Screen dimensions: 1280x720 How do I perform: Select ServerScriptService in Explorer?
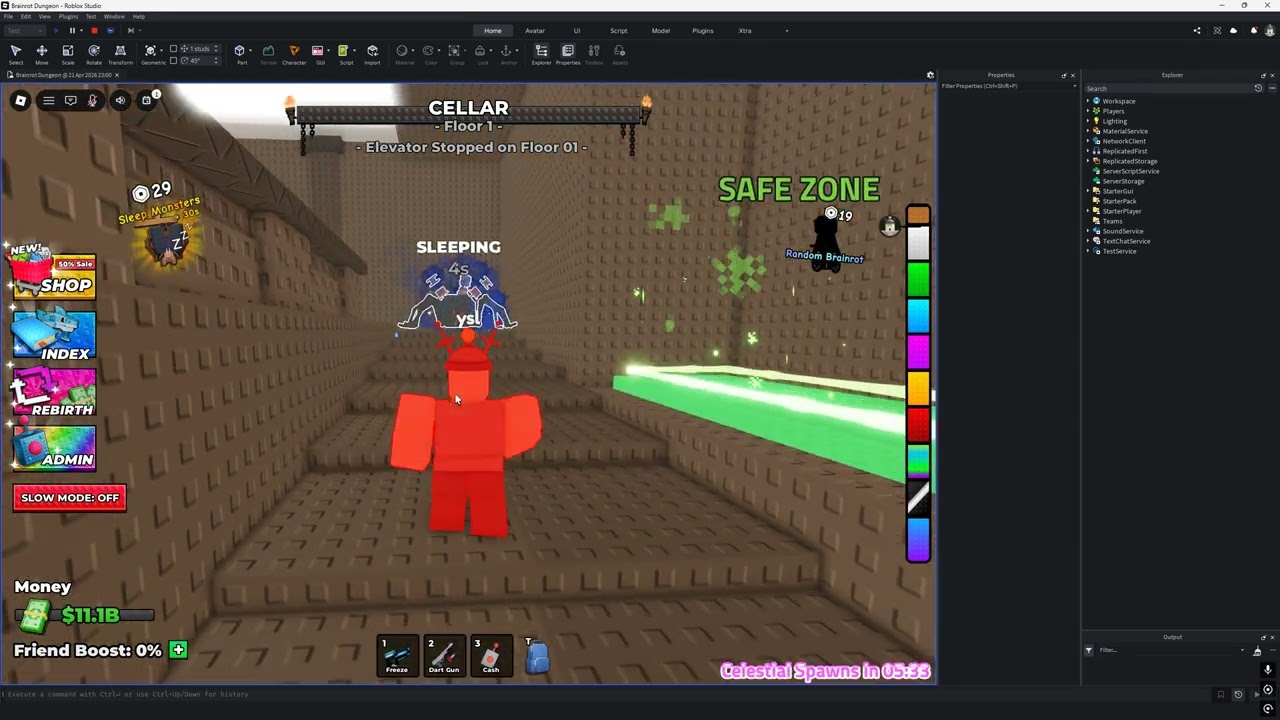click(1130, 171)
